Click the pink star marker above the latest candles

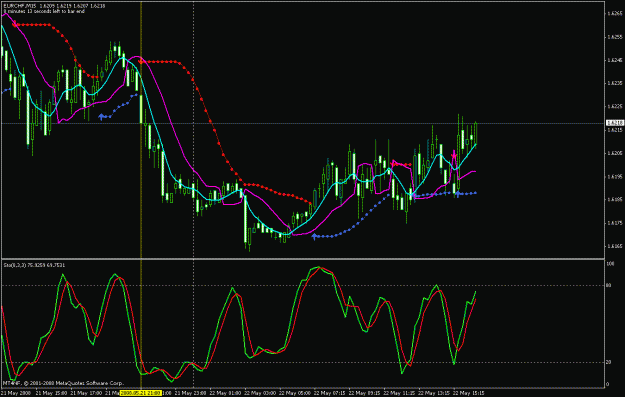pos(454,155)
